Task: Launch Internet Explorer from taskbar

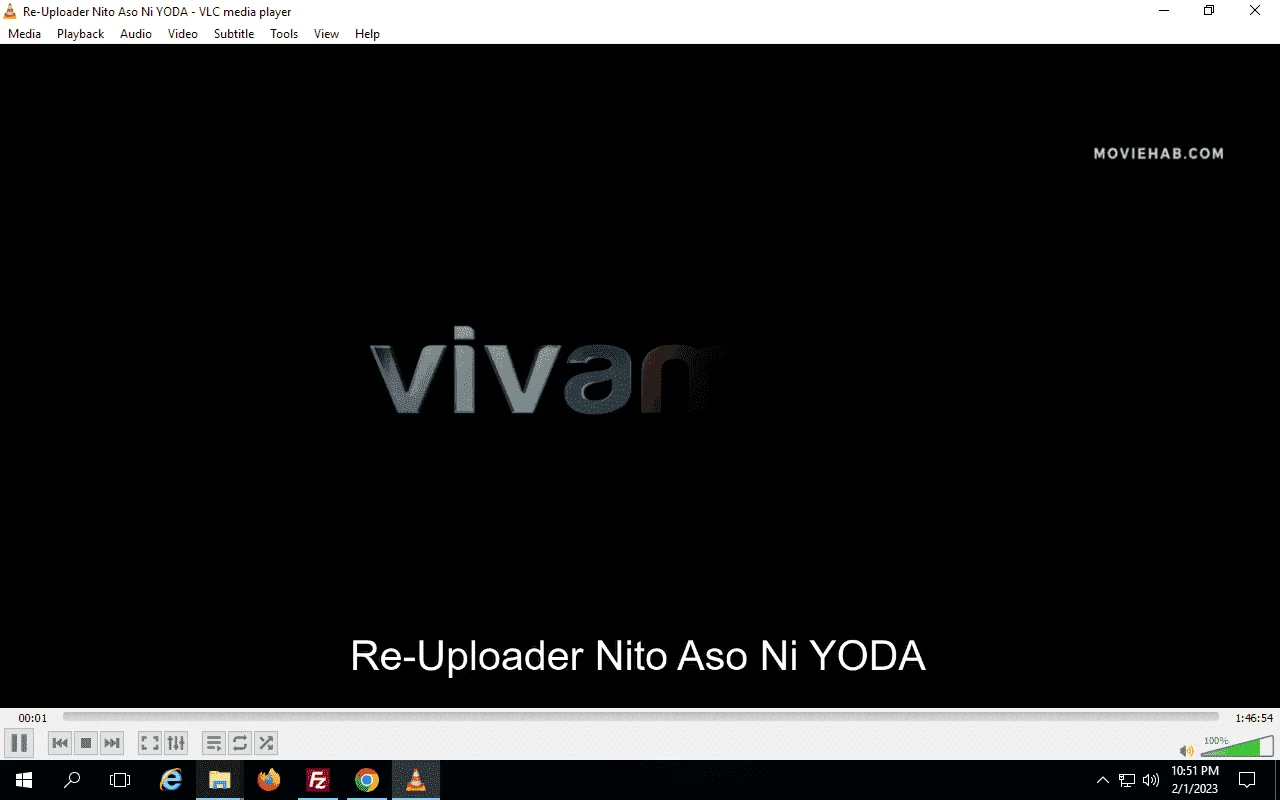Action: [x=172, y=780]
